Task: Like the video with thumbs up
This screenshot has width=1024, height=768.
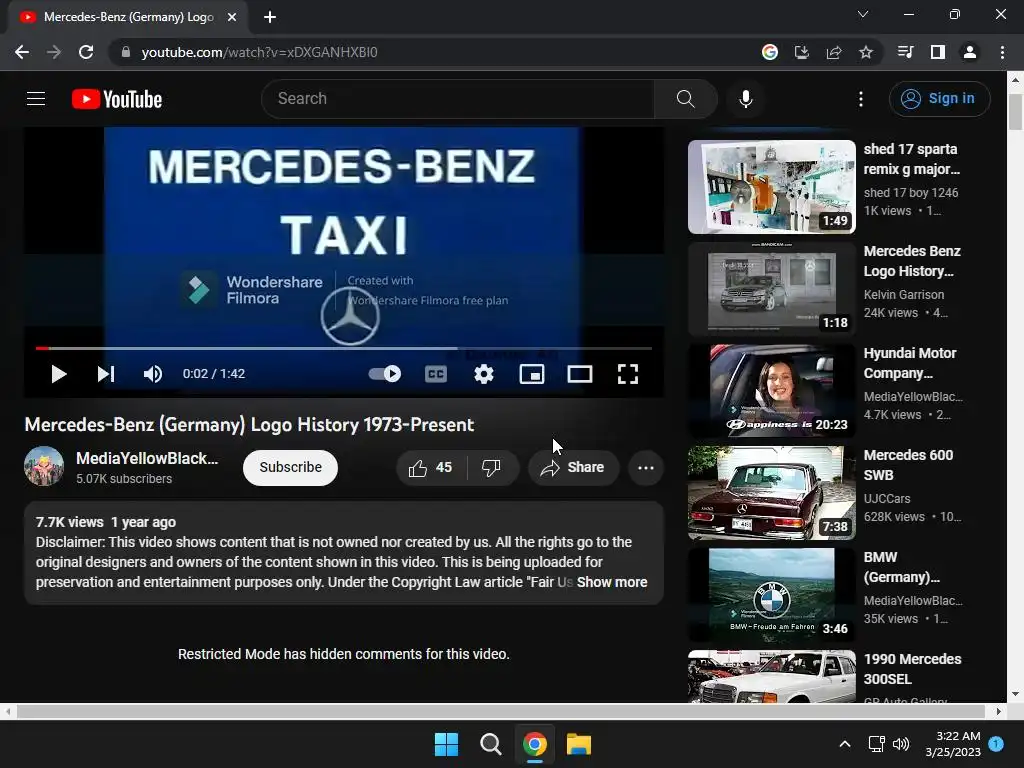Action: click(431, 468)
